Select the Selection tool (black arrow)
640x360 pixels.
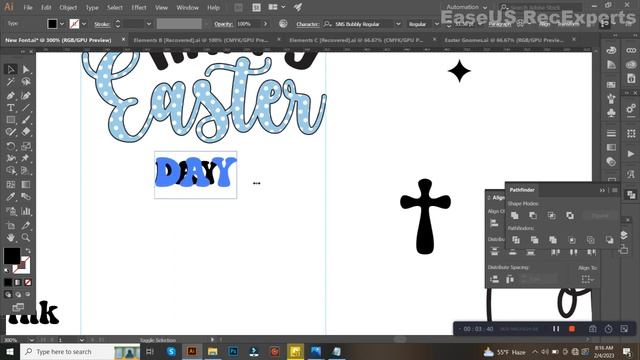coord(11,69)
